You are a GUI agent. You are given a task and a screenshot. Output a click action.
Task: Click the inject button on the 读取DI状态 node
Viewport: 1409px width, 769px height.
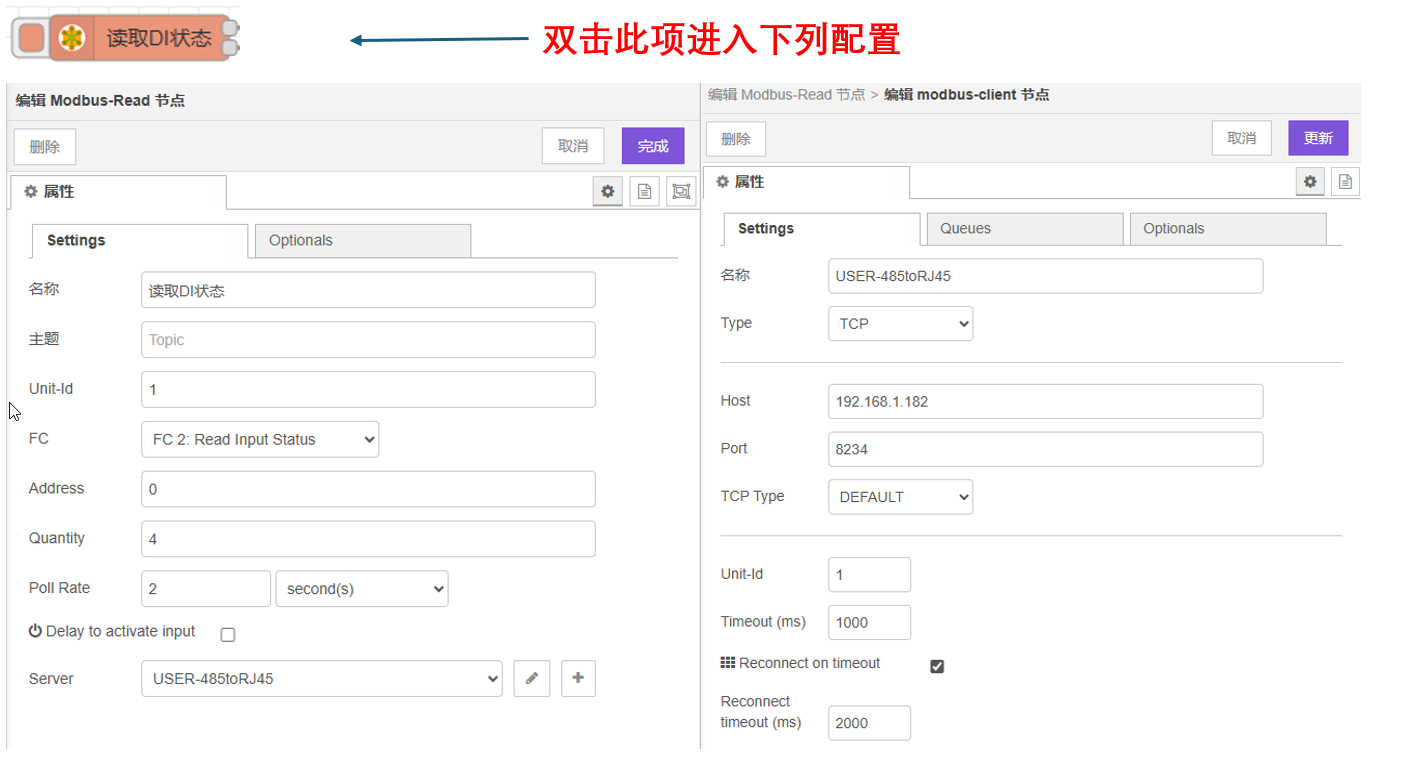tap(31, 39)
